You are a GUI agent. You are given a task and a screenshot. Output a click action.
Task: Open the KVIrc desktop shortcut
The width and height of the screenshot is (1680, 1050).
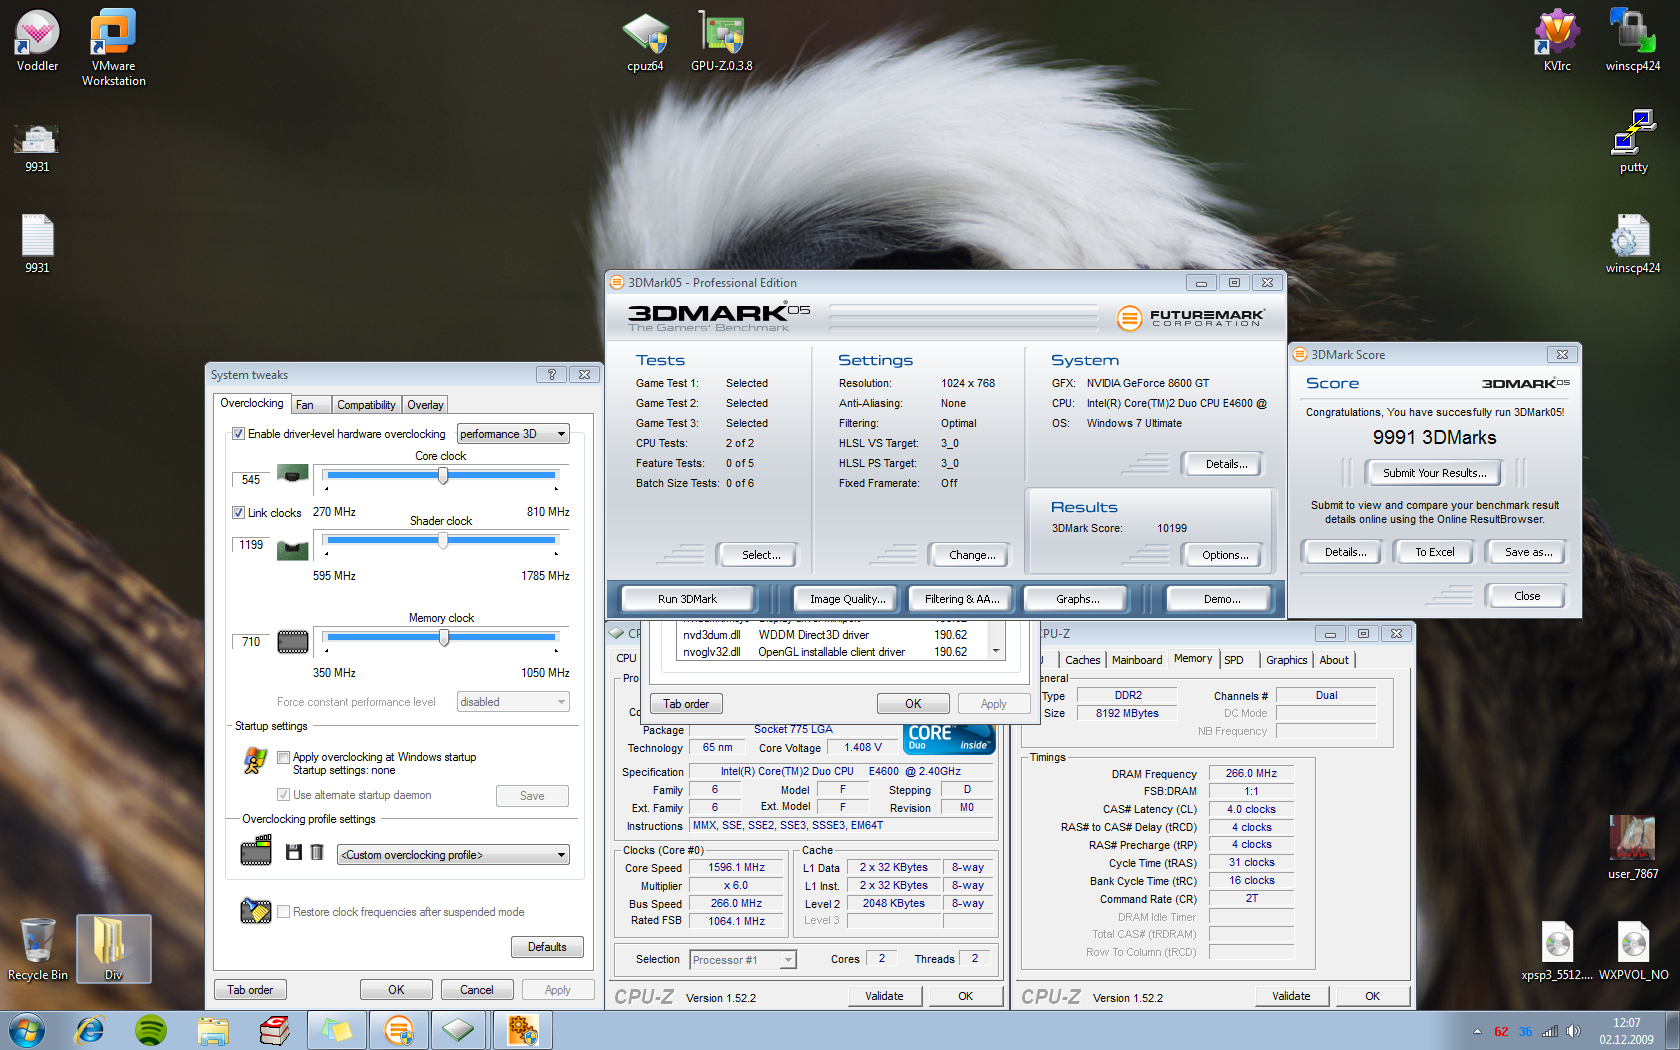pyautogui.click(x=1557, y=40)
